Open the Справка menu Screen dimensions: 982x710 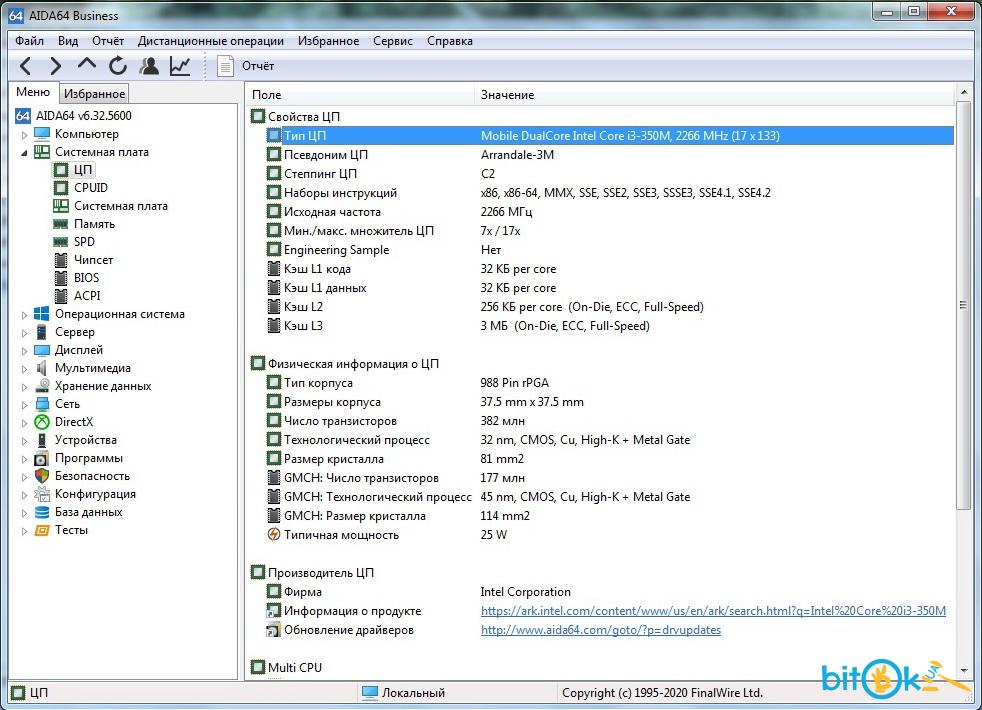(450, 41)
